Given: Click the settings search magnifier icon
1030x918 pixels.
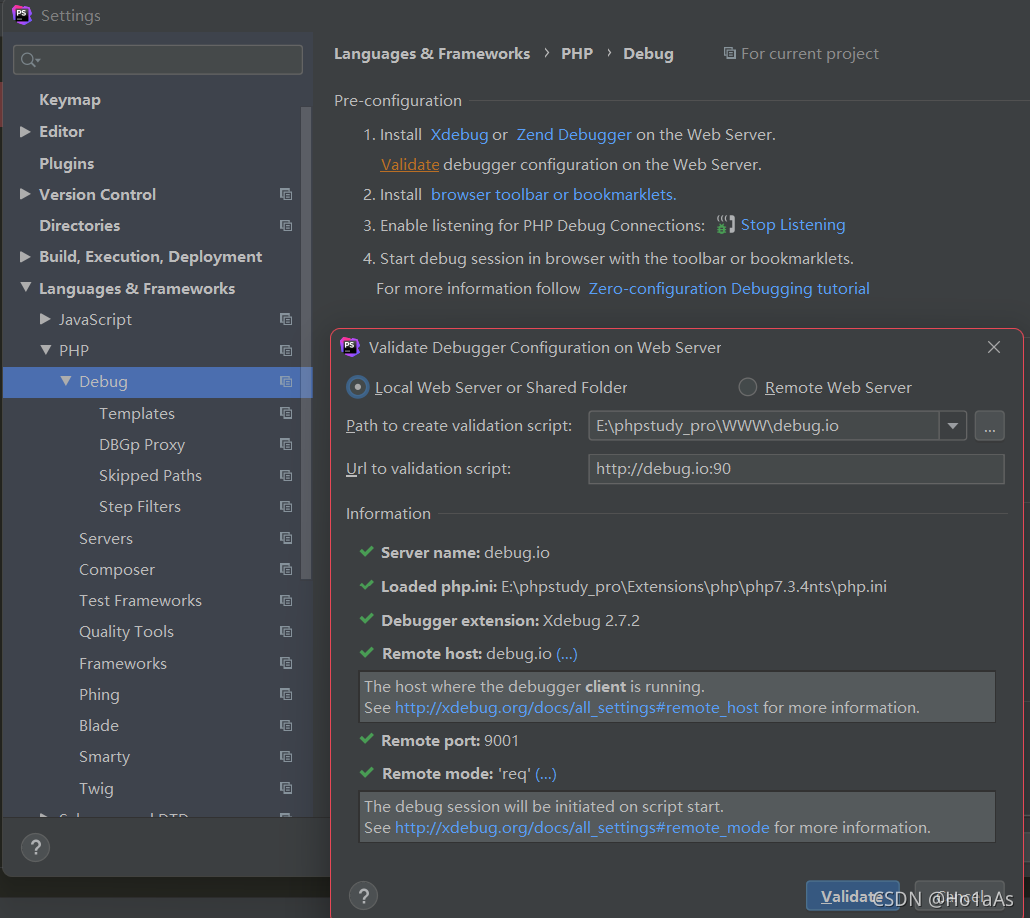Looking at the screenshot, I should [x=30, y=60].
